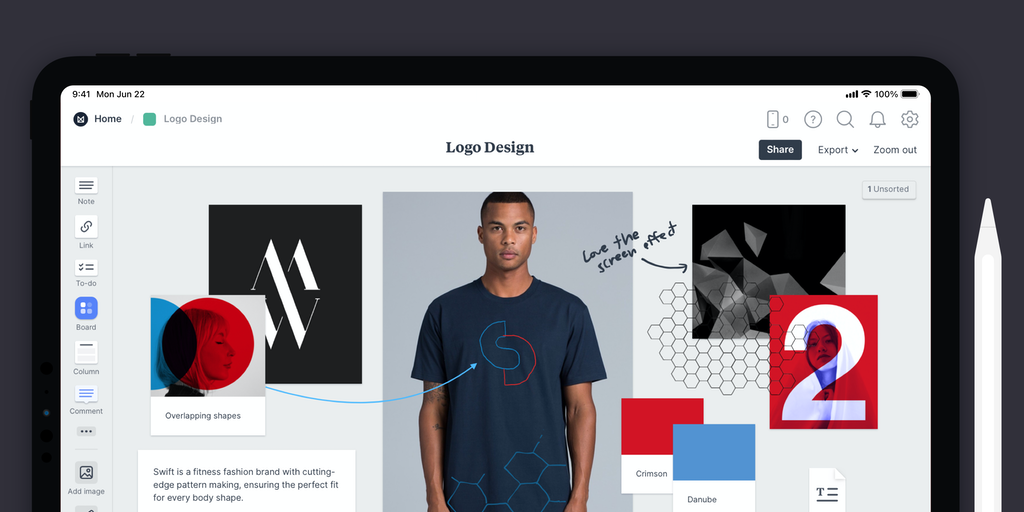Select the Comment tool icon
The image size is (1024, 512).
pyautogui.click(x=86, y=394)
